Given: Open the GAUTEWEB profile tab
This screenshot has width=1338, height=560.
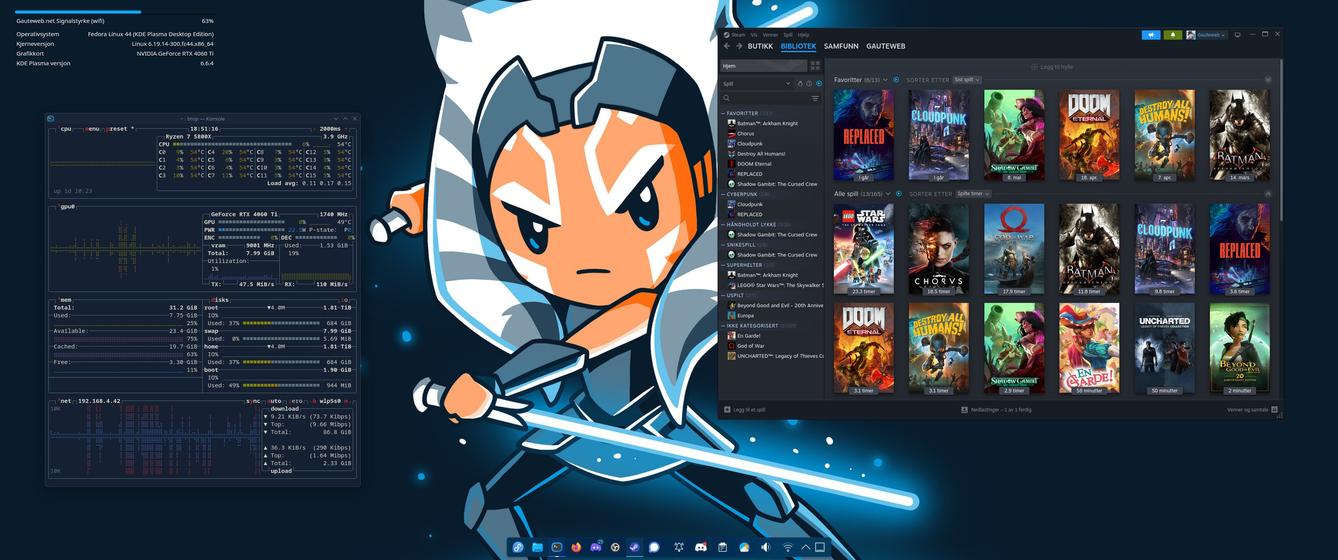Looking at the screenshot, I should (885, 46).
